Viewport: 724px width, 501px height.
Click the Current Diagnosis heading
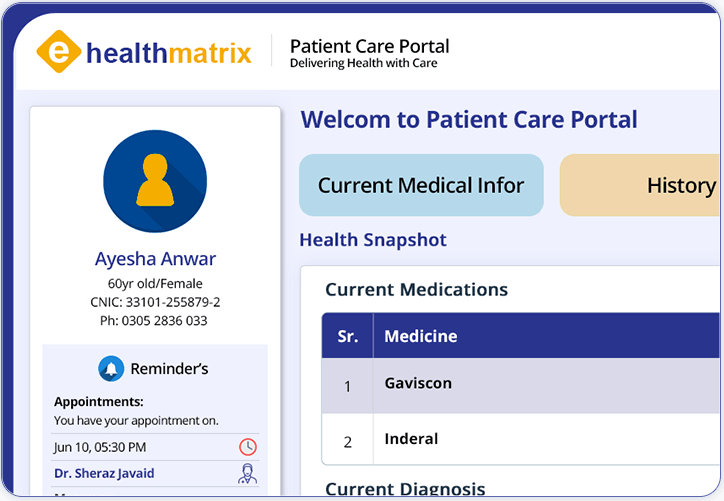click(x=405, y=490)
